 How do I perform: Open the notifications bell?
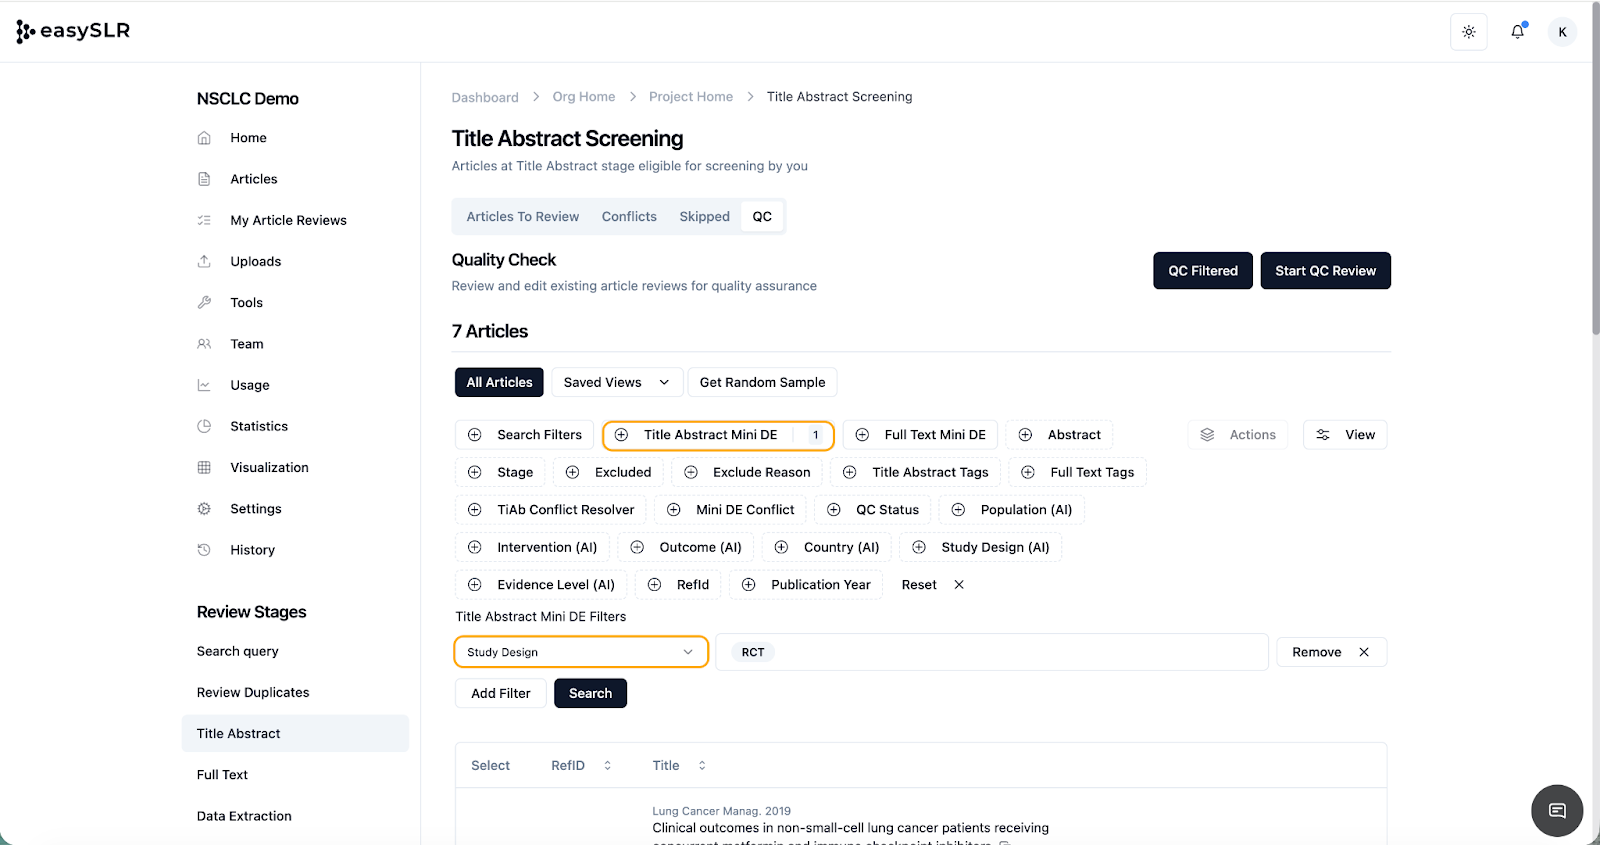1517,32
